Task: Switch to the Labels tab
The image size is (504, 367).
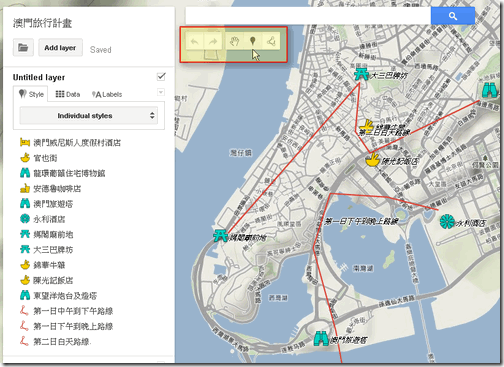Action: pos(107,94)
